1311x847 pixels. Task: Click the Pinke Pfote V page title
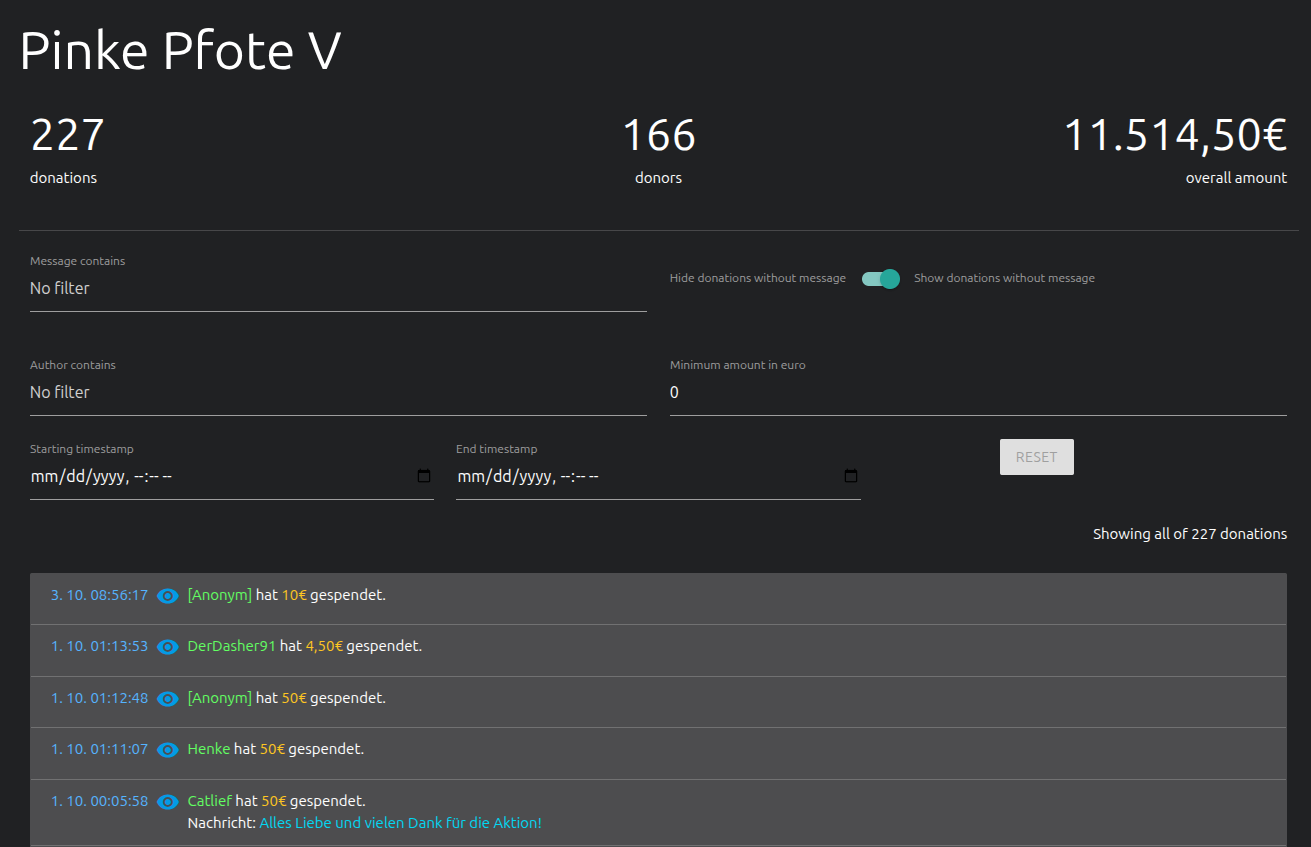click(x=181, y=51)
